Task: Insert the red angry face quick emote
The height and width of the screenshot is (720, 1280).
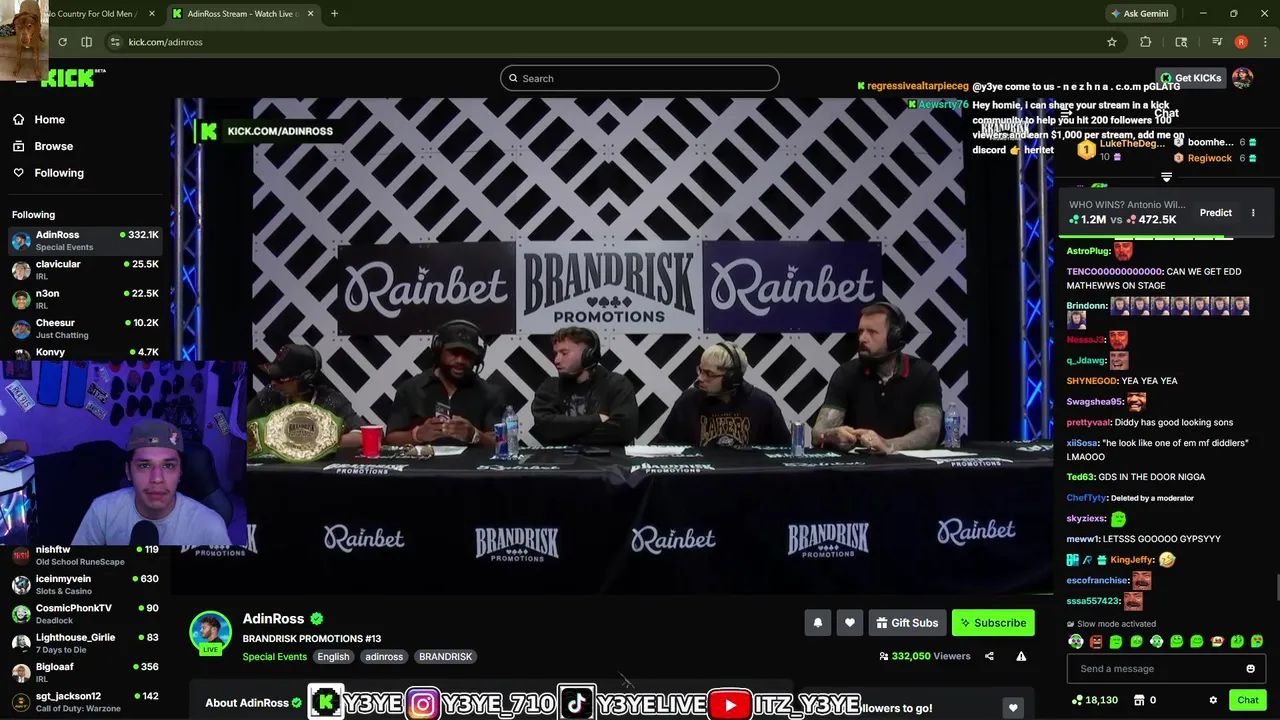Action: (1096, 642)
